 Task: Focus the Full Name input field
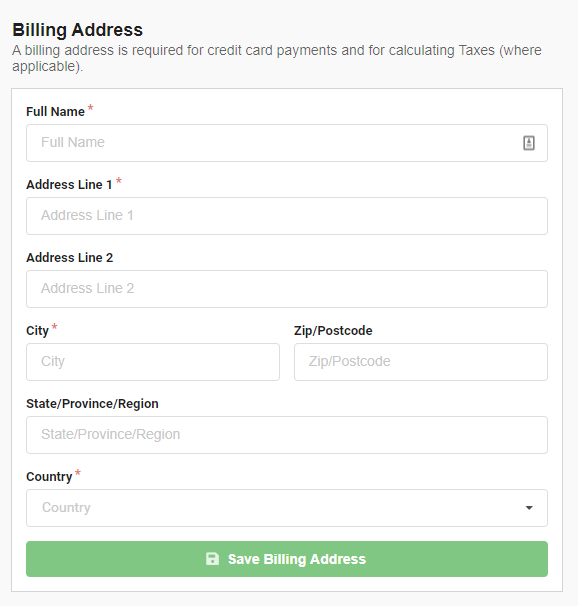[287, 143]
